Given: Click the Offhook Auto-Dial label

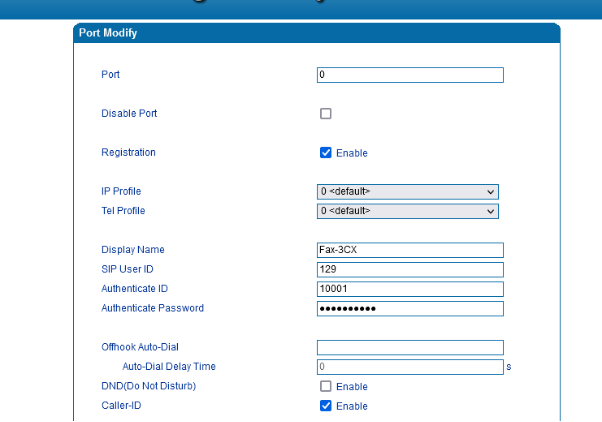Looking at the screenshot, I should (x=140, y=347).
